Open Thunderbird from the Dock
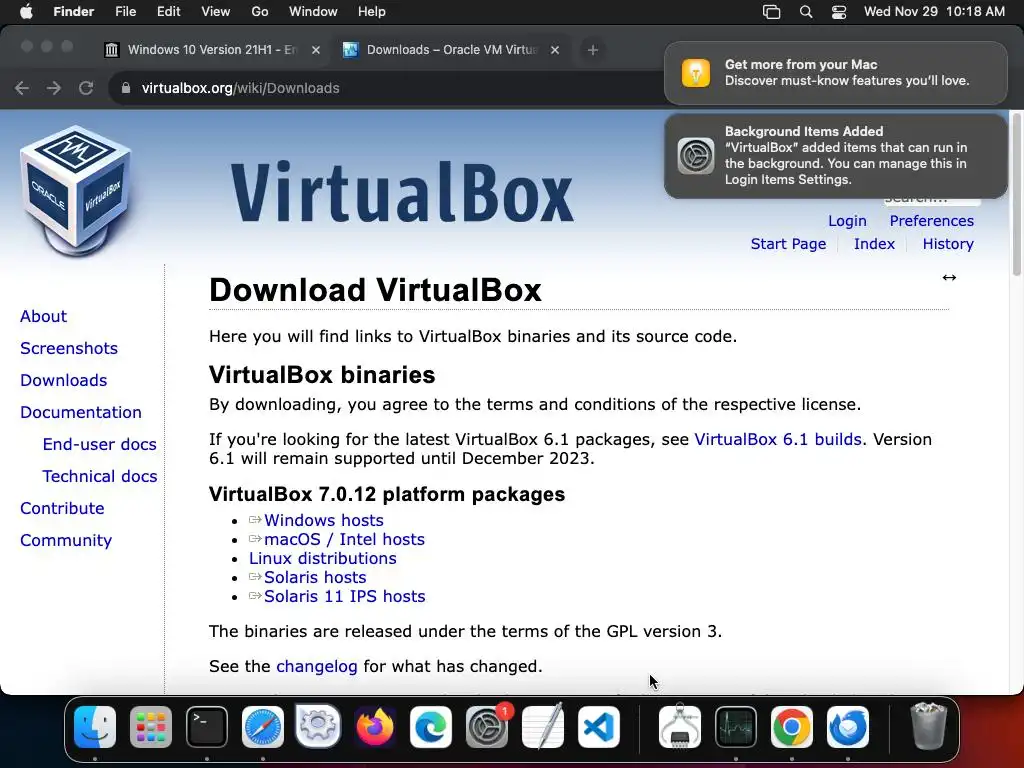This screenshot has height=768, width=1024. click(x=848, y=727)
